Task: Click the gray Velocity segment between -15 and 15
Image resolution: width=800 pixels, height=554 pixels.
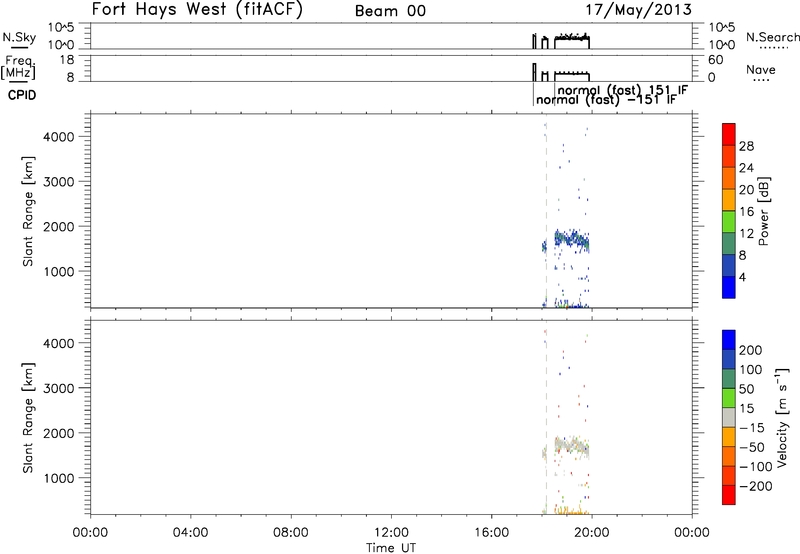Action: tap(729, 417)
